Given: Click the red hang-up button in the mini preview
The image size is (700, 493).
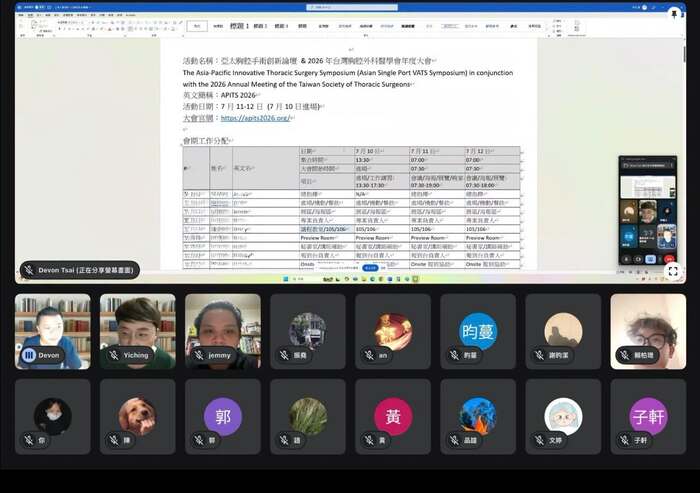Looking at the screenshot, I should tap(668, 259).
